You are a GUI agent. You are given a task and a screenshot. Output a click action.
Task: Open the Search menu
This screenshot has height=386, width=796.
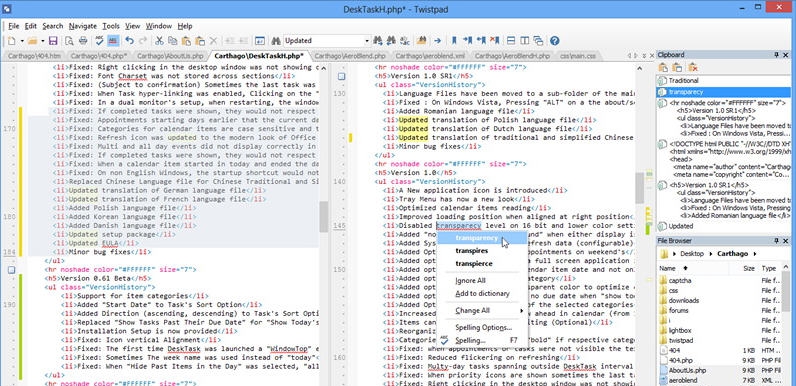(x=52, y=26)
